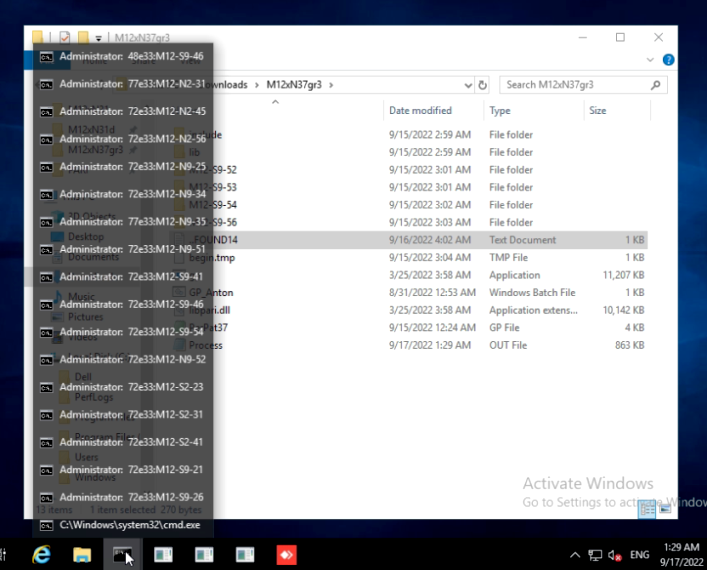Select the 11,207 KB Application file row

(x=410, y=275)
